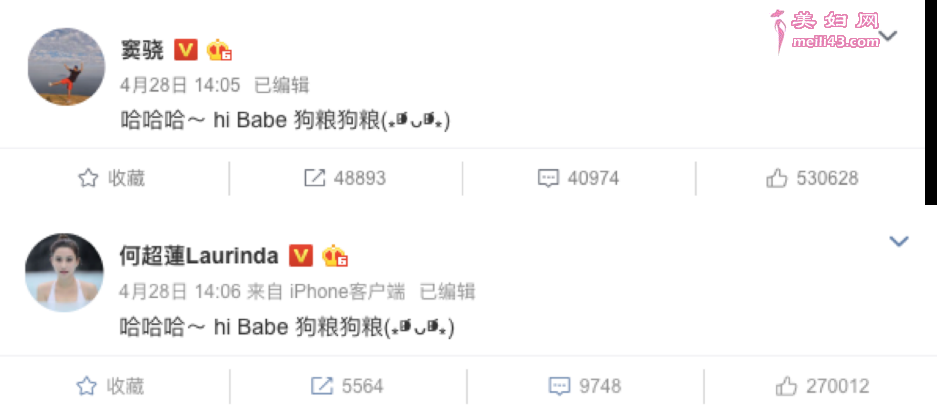This screenshot has width=937, height=415.
Task: Open 何超蓮Laurinda's profile avatar
Action: coord(65,272)
